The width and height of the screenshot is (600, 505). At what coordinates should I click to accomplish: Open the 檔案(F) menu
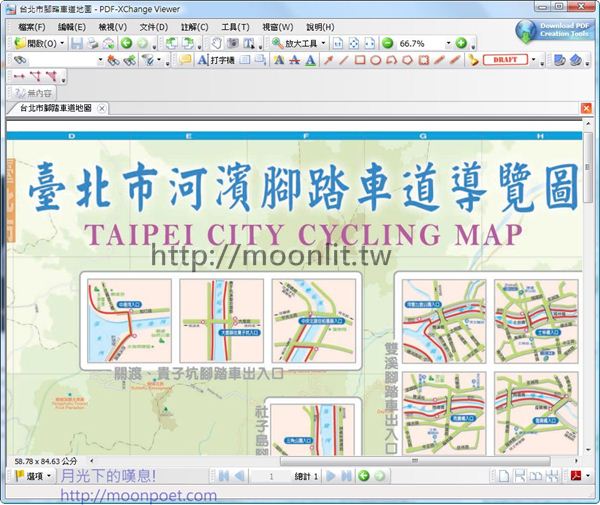(x=32, y=27)
